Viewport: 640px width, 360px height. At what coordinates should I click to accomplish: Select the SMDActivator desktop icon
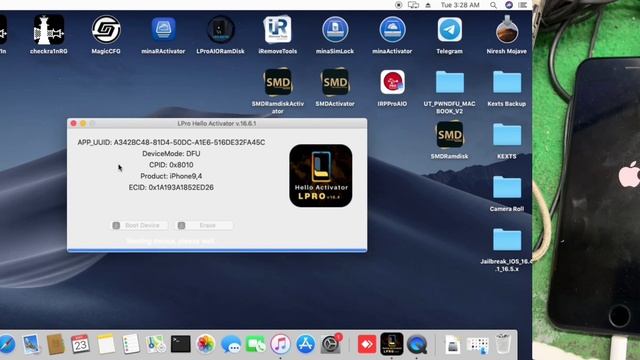(x=335, y=82)
